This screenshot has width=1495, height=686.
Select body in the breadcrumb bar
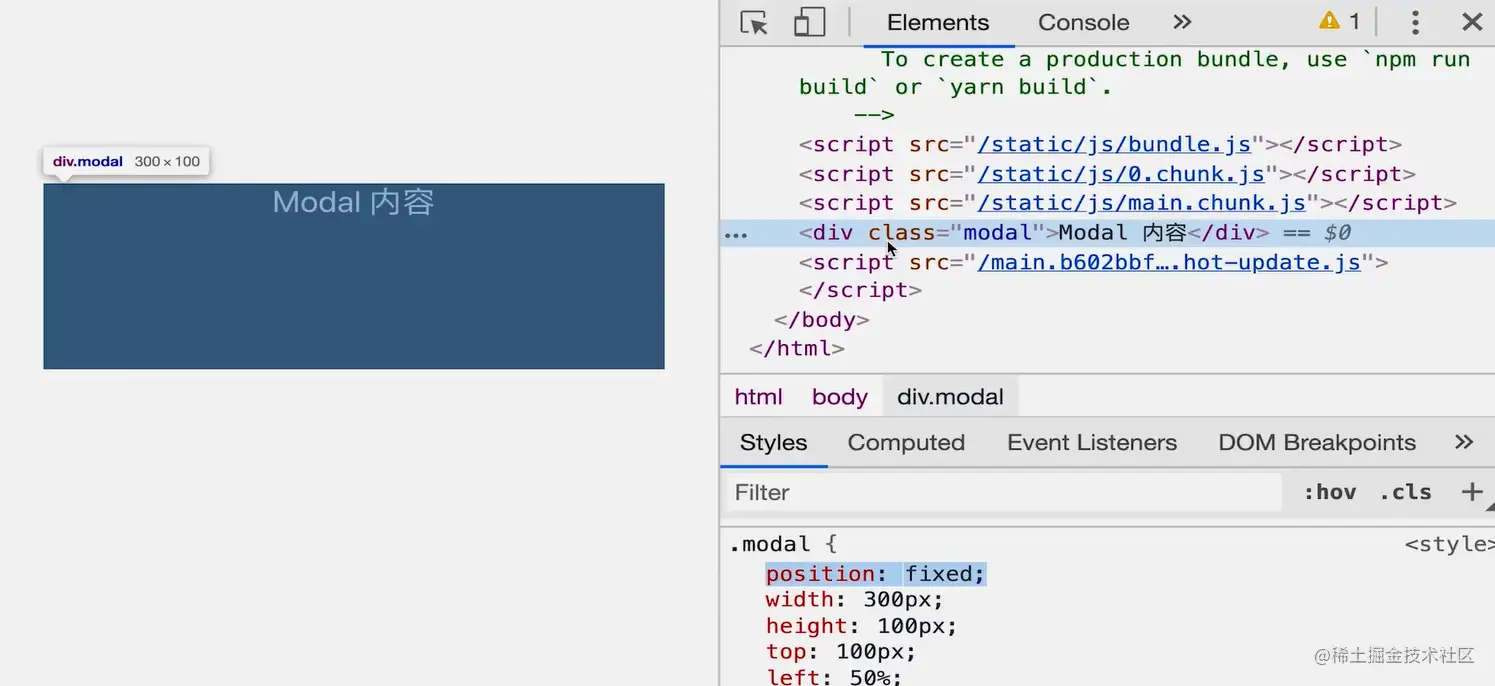(x=840, y=397)
